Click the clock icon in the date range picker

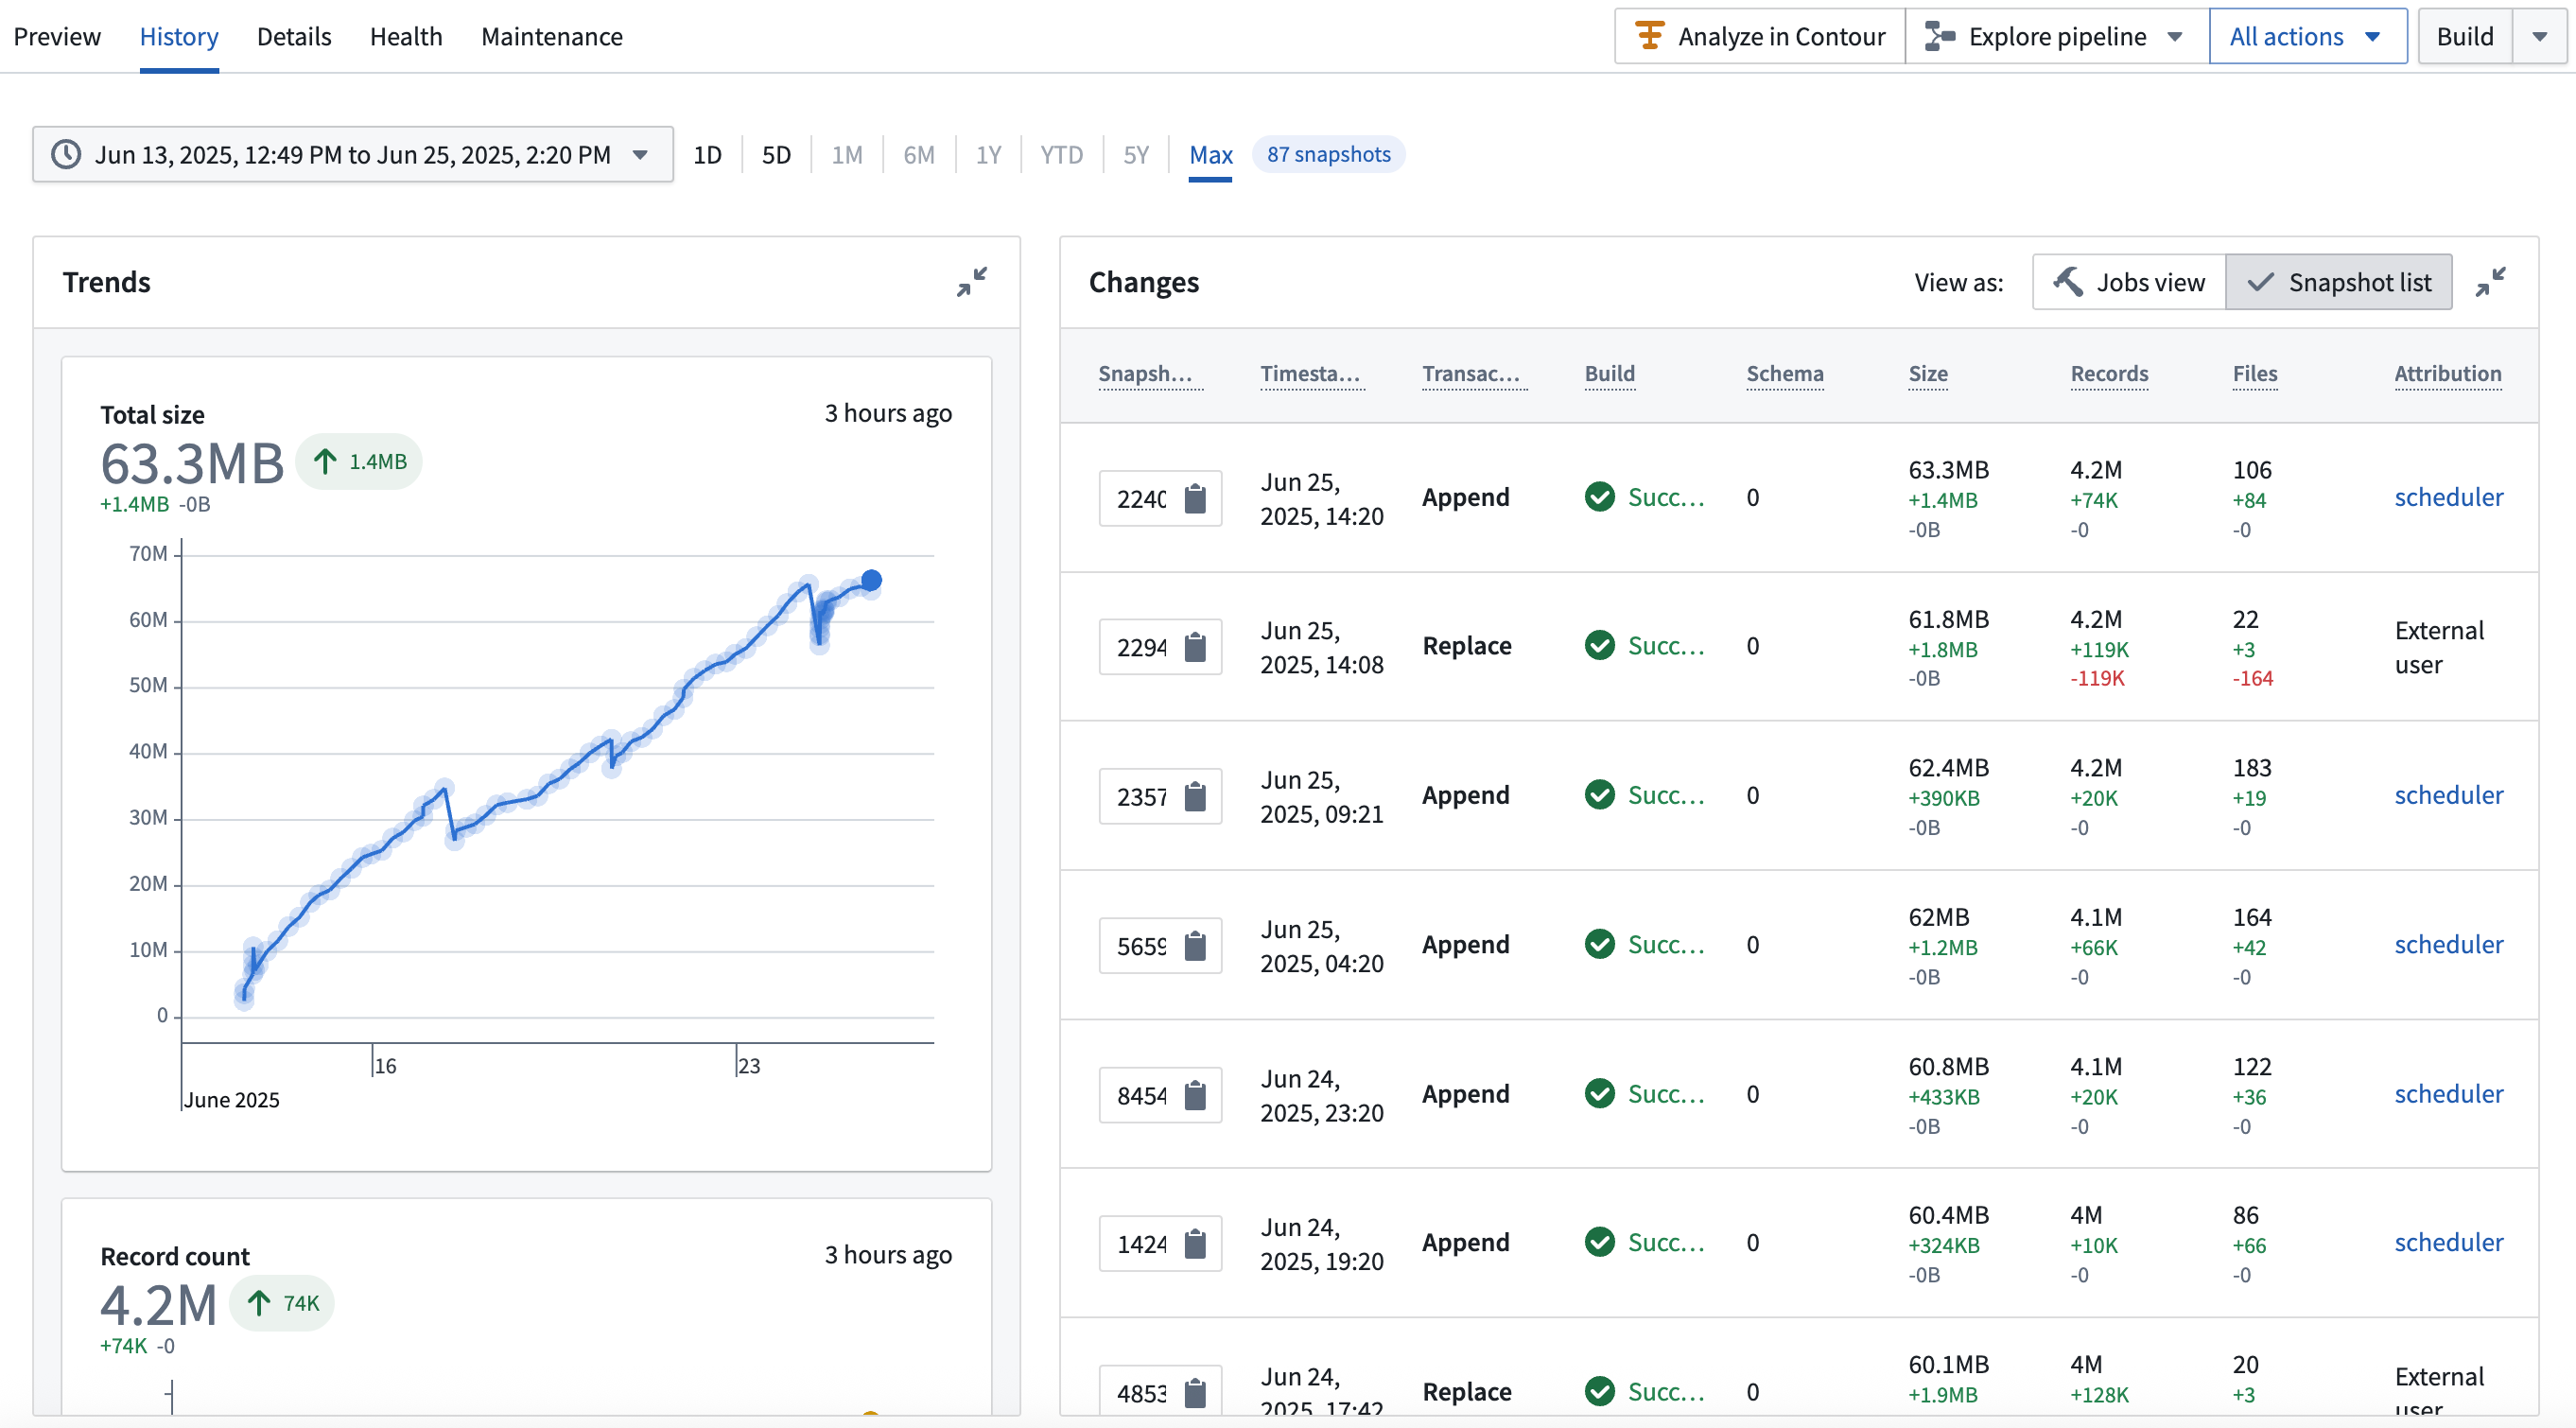(x=66, y=154)
